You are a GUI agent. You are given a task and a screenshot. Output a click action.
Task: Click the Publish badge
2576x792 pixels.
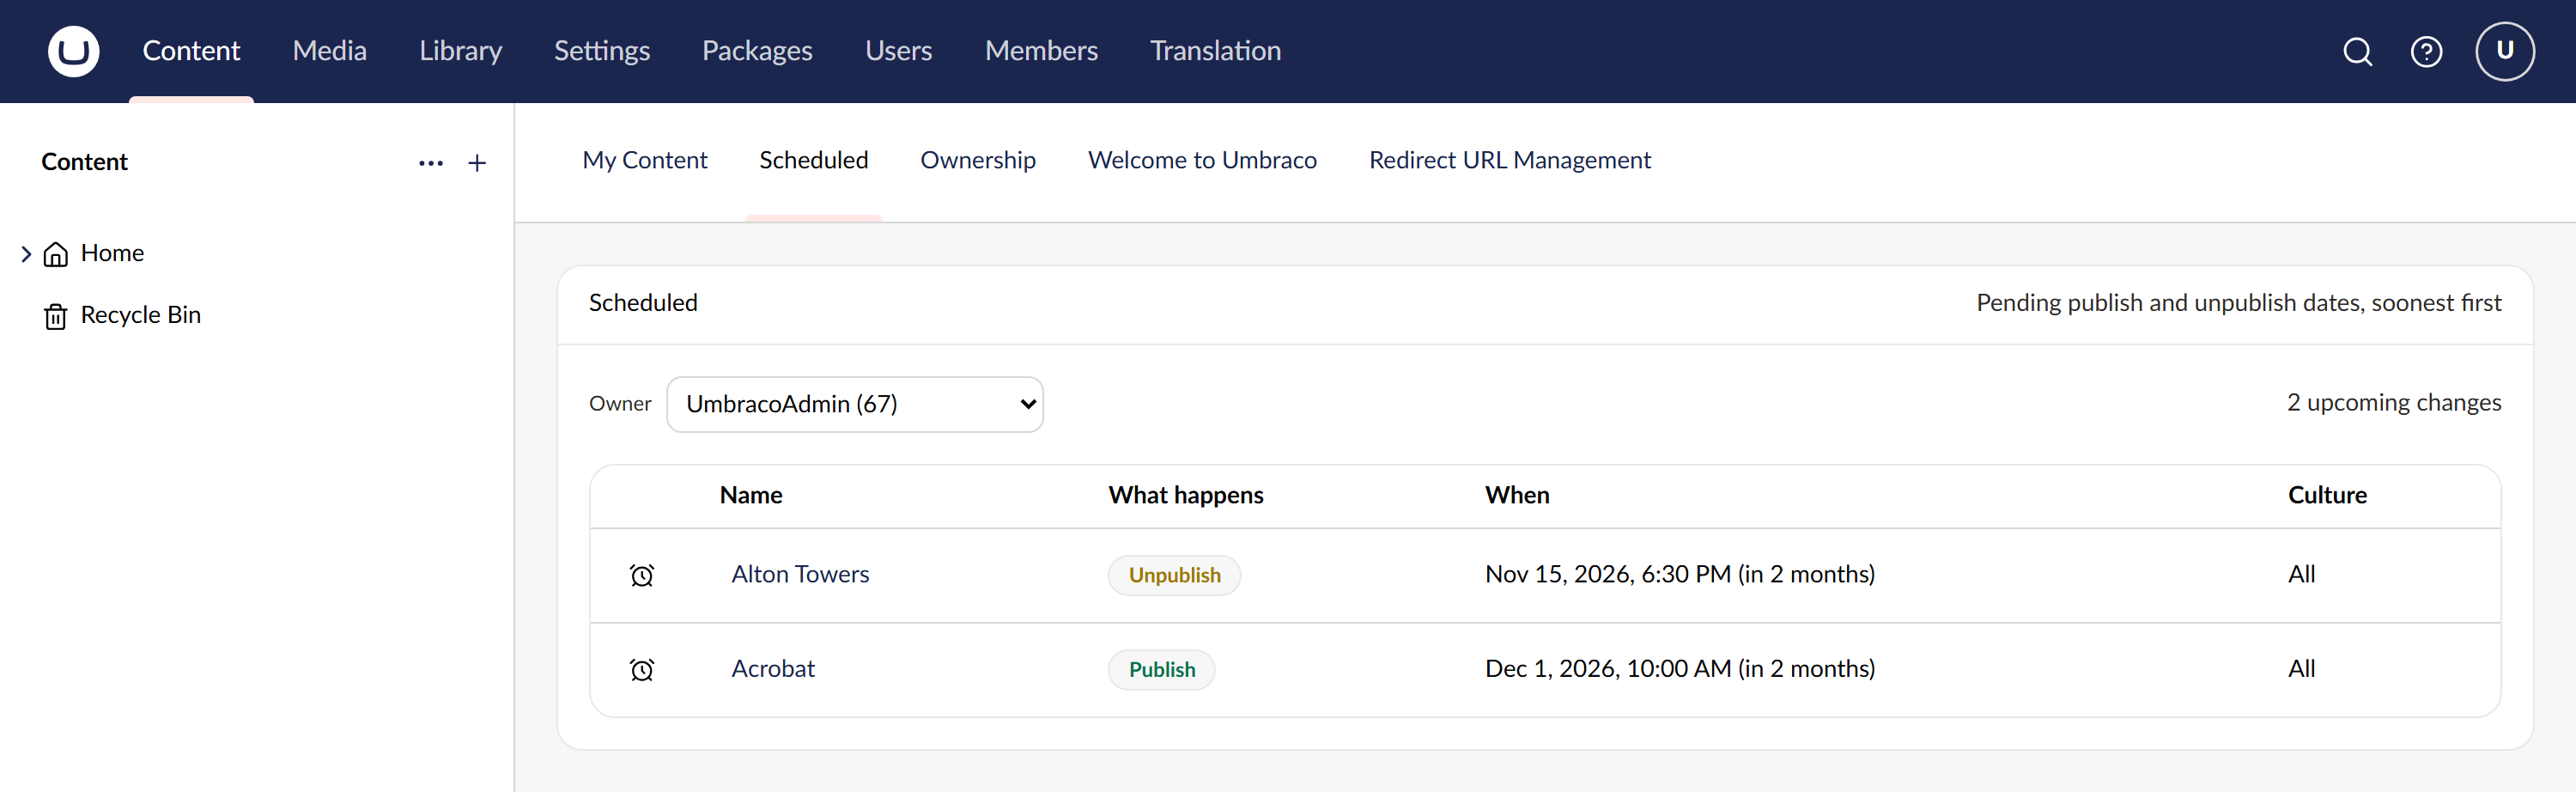coord(1162,669)
